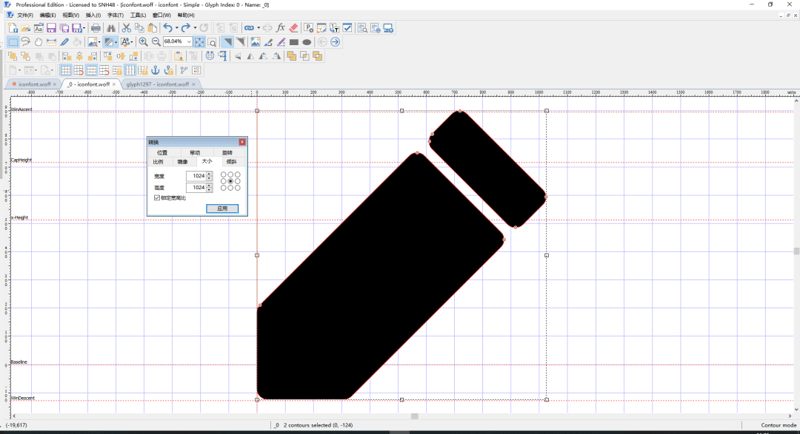Select the bottom-center anchor radio button
Viewport: 800px width, 434px height.
pos(231,188)
